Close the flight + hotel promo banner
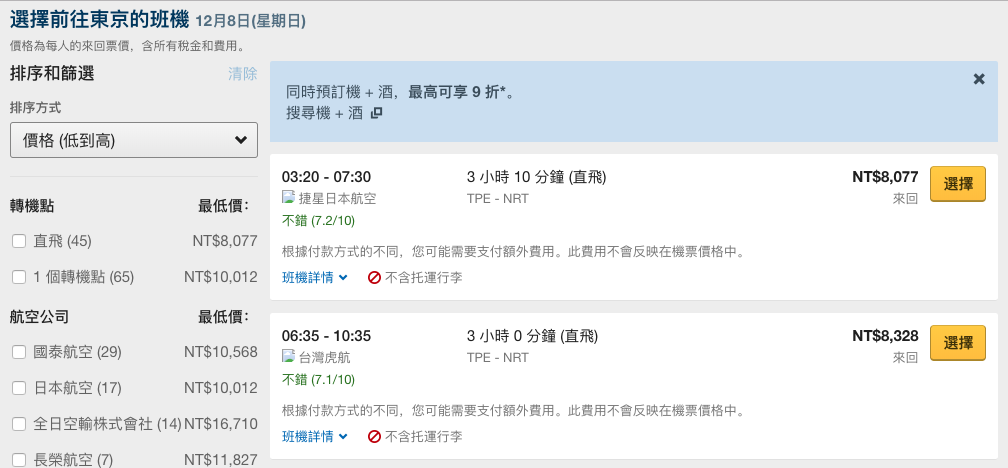The image size is (1008, 468). [x=978, y=79]
